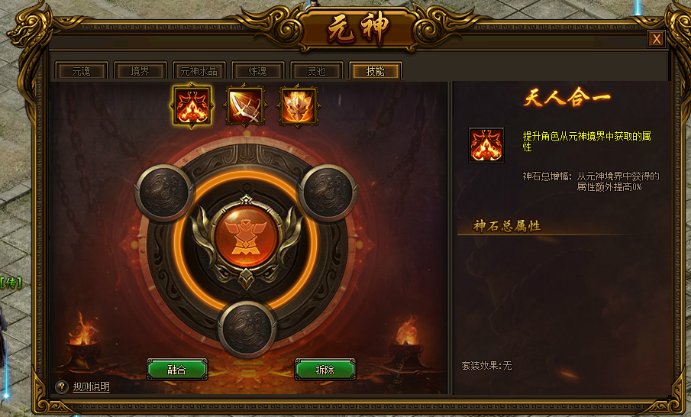Click the upper-right empty stone slot
Viewport: 691px width, 417px height.
pyautogui.click(x=328, y=193)
